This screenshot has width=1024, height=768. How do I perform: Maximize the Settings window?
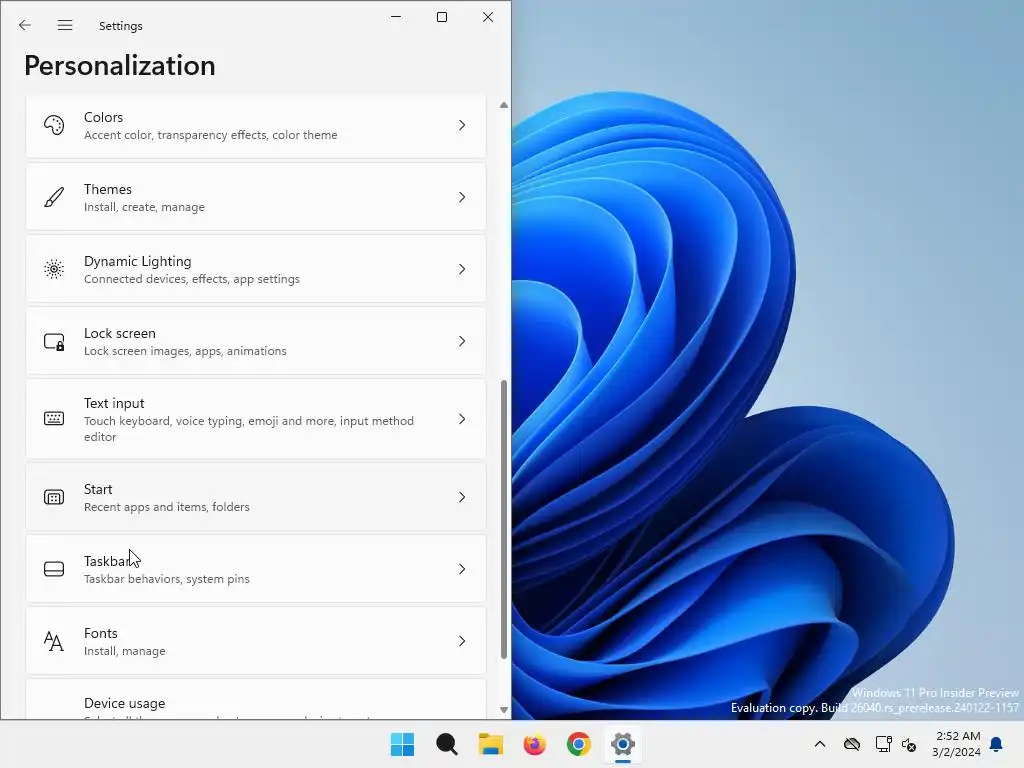(442, 17)
